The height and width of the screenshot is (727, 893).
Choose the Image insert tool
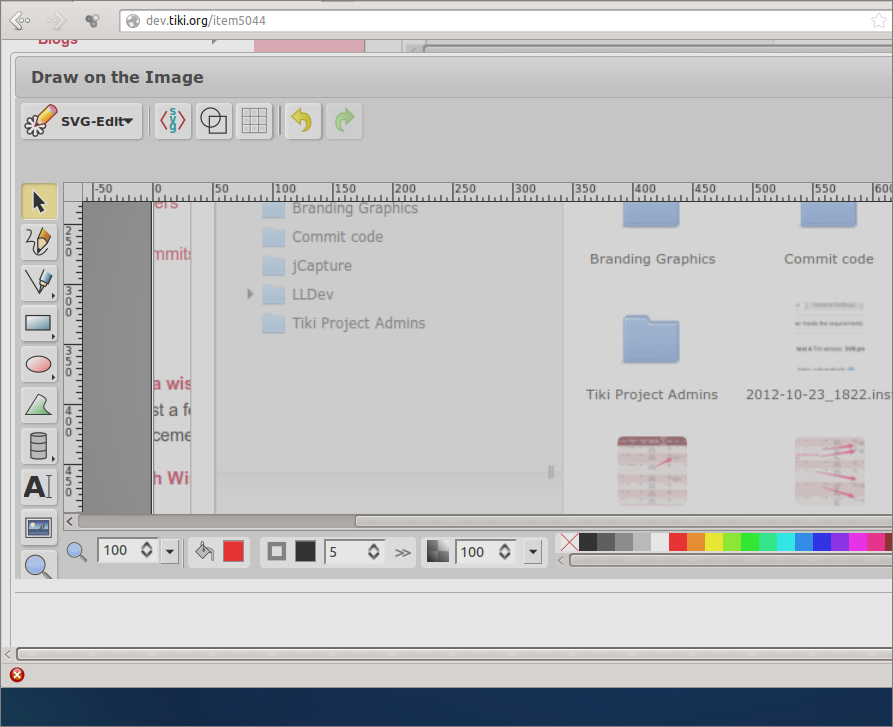pyautogui.click(x=39, y=528)
